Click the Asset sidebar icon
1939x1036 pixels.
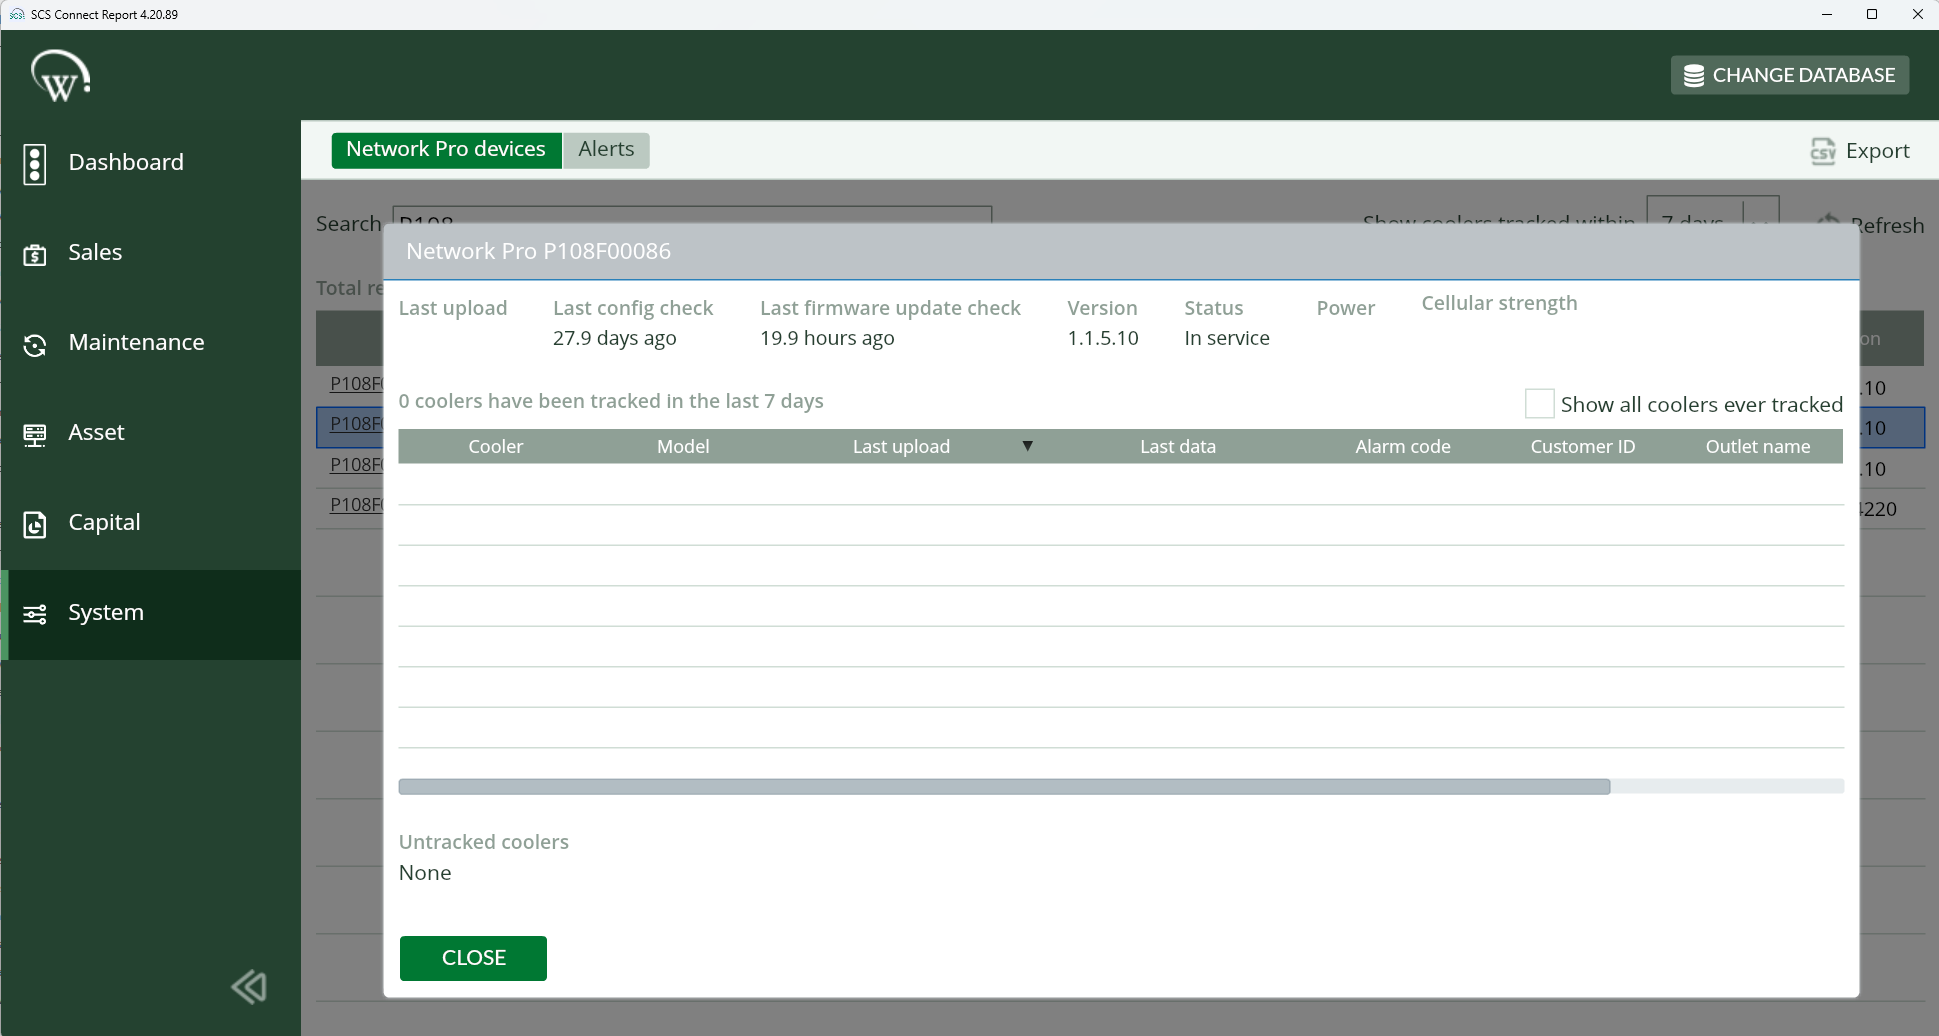click(x=35, y=435)
